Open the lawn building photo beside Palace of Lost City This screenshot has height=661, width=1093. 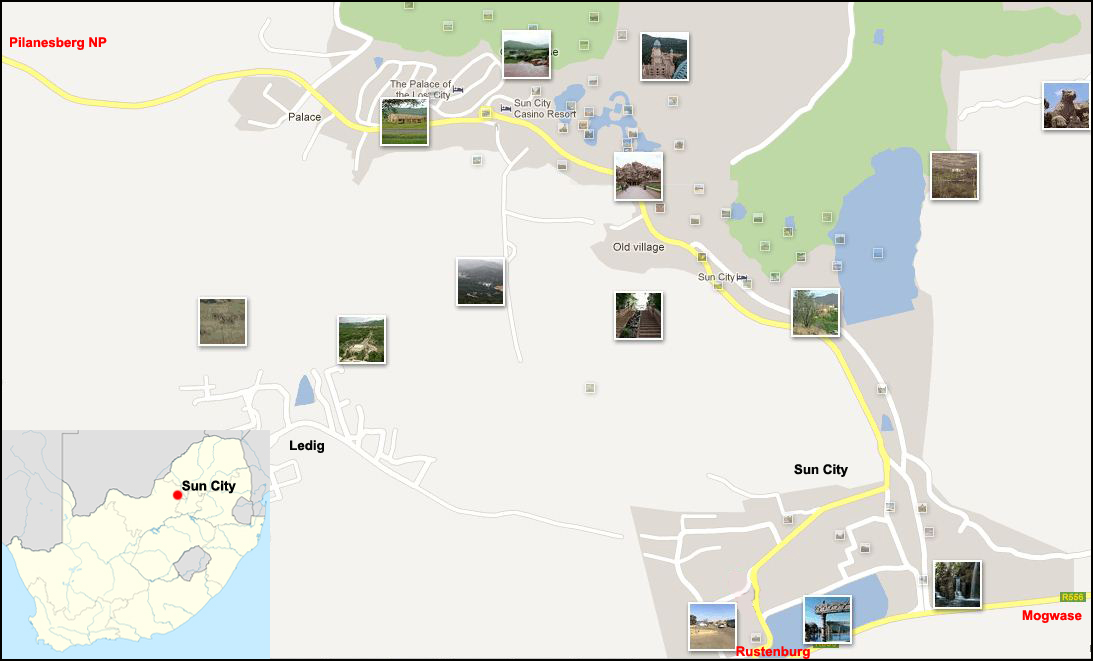click(x=404, y=122)
